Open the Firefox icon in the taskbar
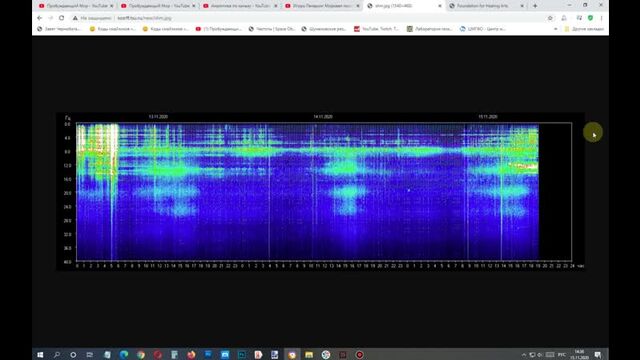The width and height of the screenshot is (640, 360). [191, 355]
